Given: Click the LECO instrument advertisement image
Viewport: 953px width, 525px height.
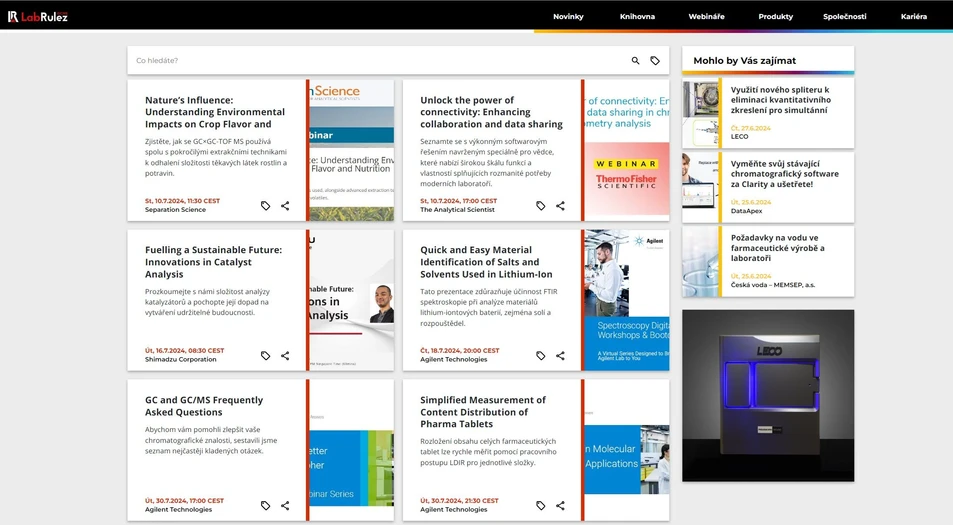Looking at the screenshot, I should point(768,396).
